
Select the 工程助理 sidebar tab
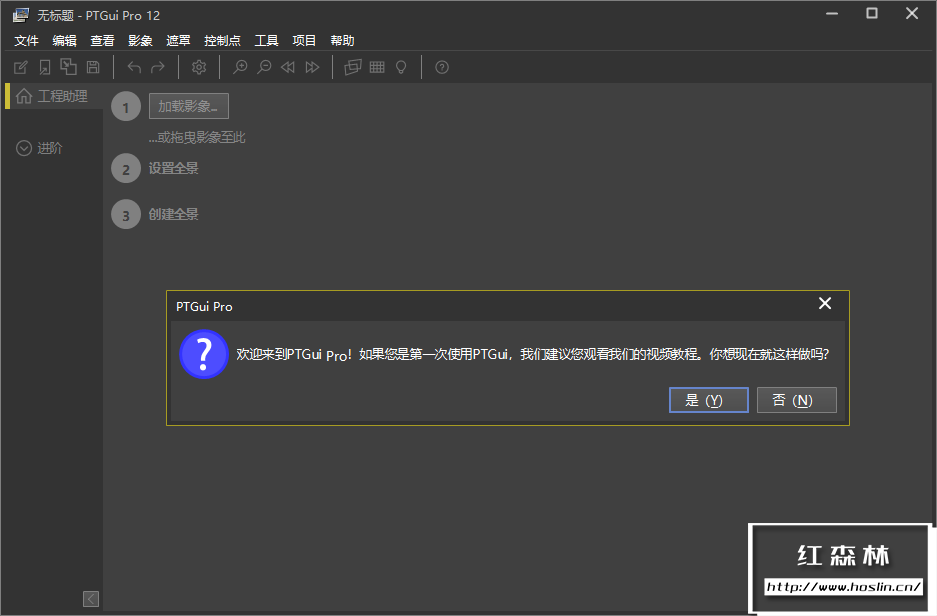(x=54, y=96)
